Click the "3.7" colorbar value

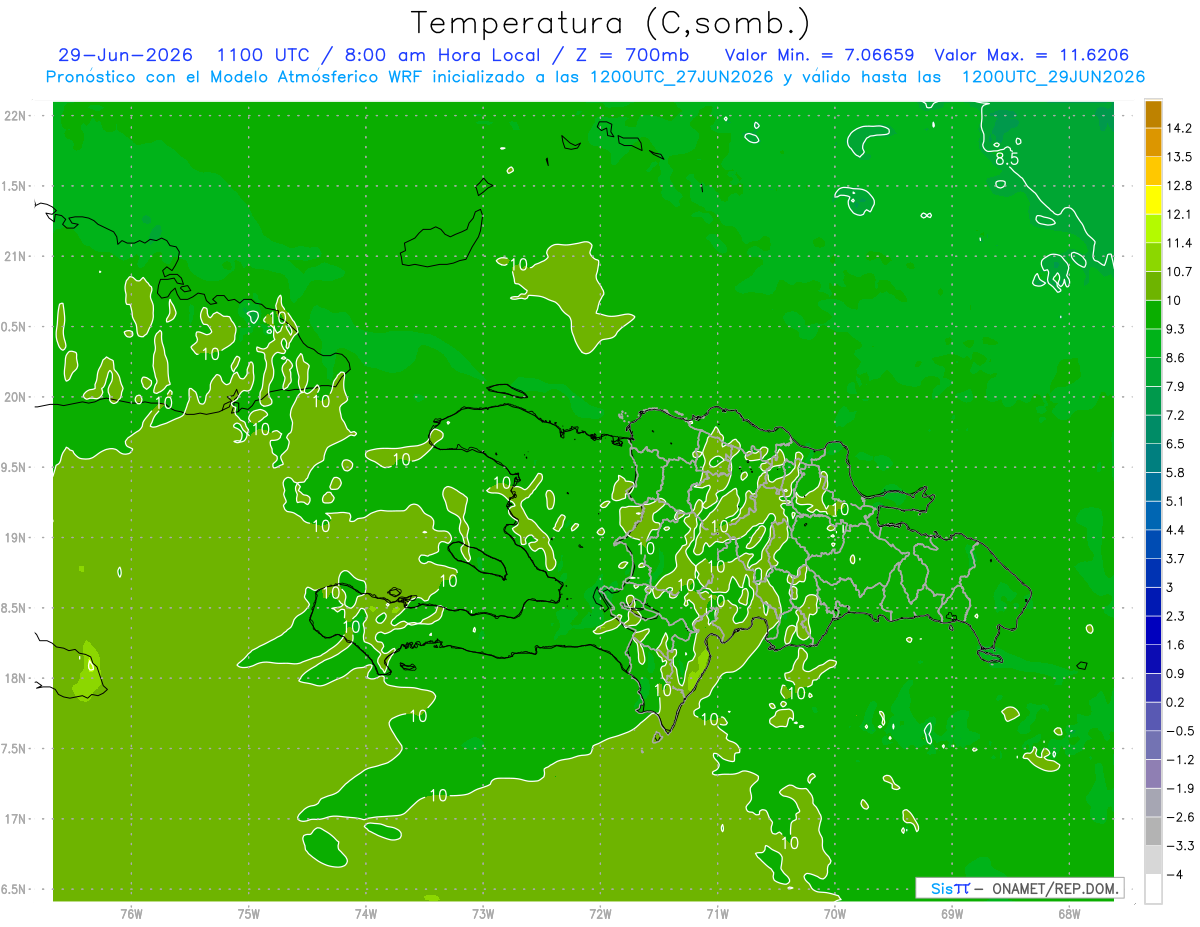point(1175,558)
